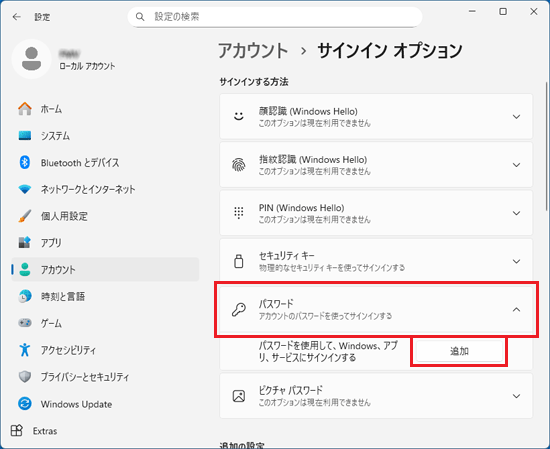Click the ゲーム controller icon
This screenshot has width=550, height=449.
coord(25,323)
